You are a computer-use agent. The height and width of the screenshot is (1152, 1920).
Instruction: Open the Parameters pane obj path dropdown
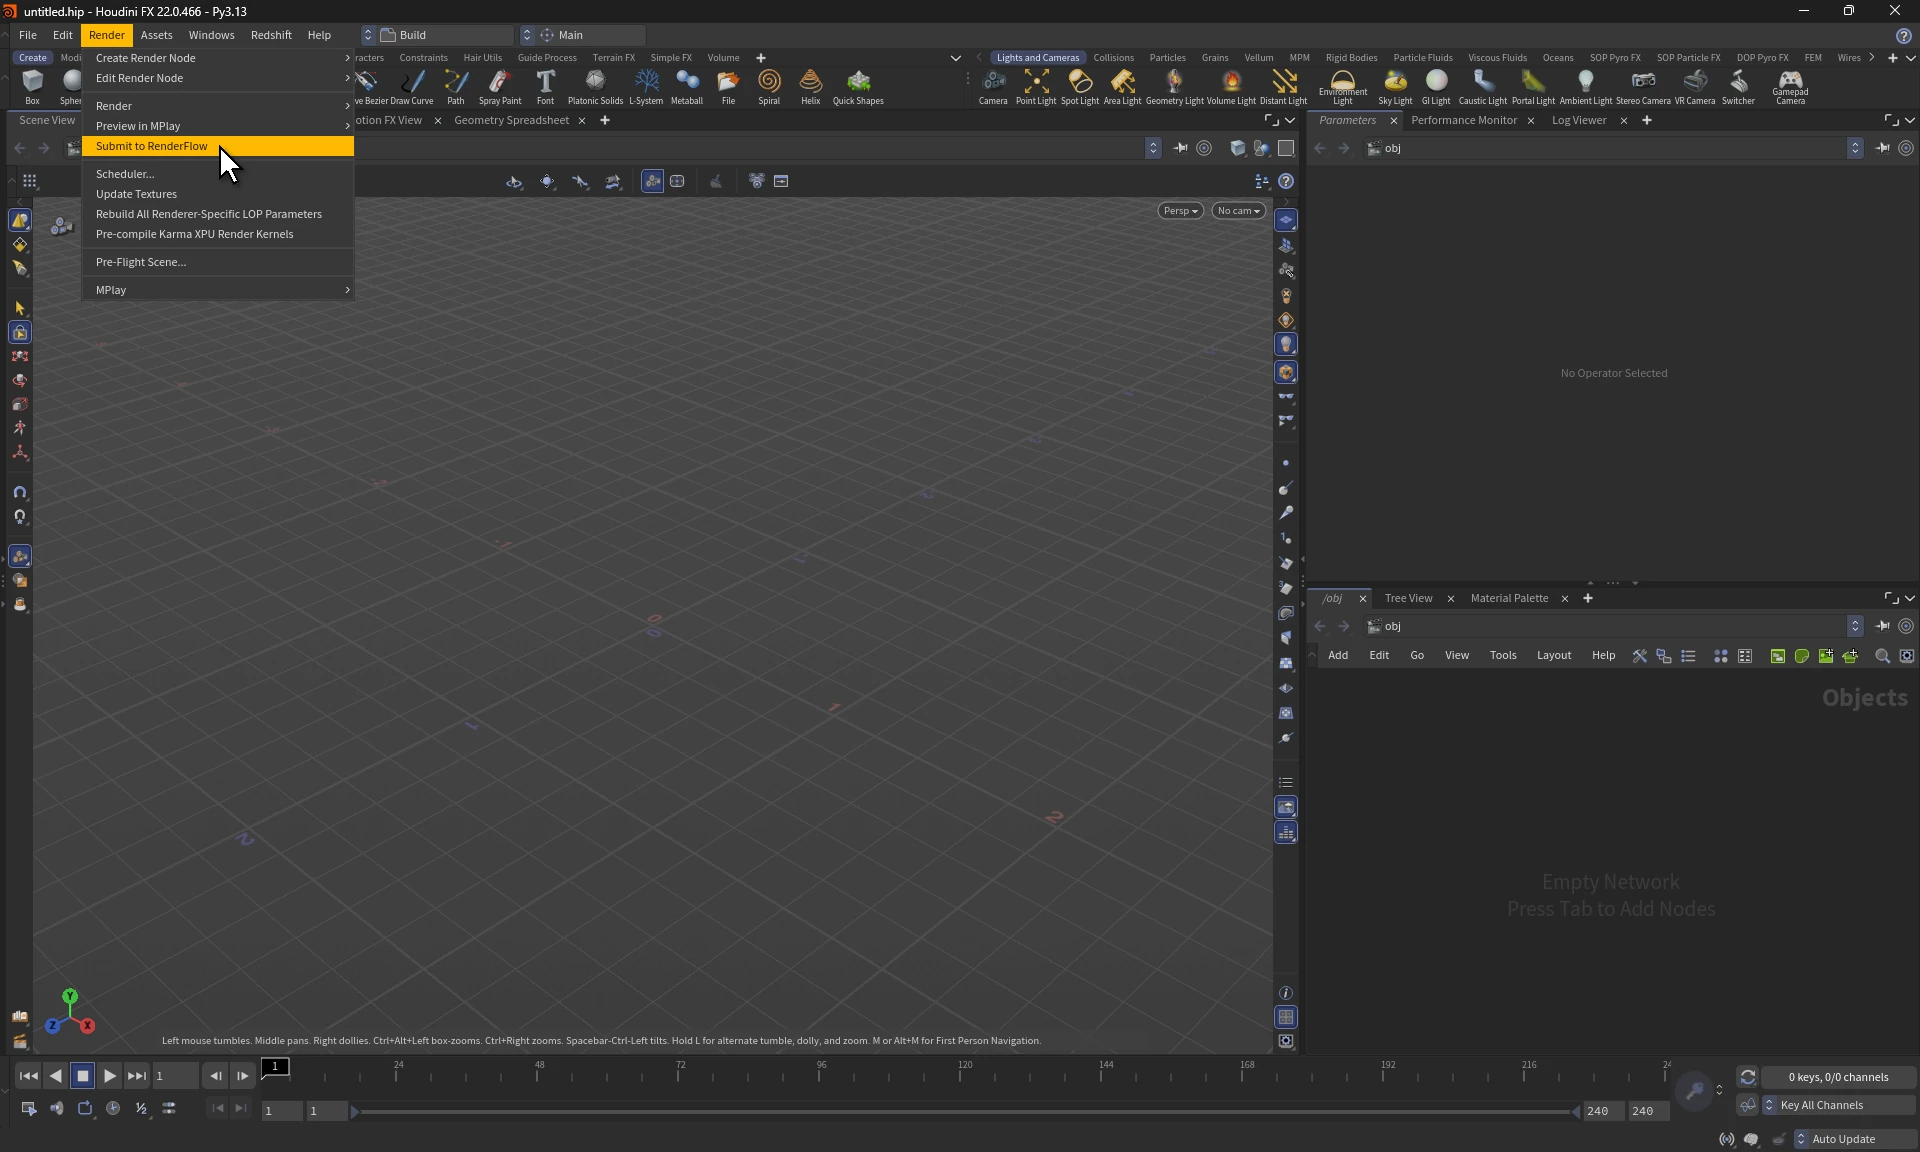pos(1855,148)
